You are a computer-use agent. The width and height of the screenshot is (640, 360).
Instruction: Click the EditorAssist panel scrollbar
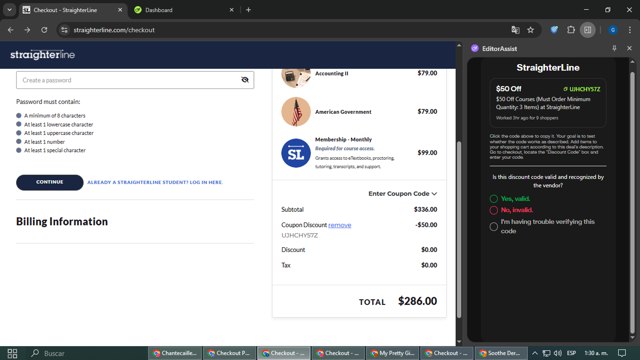[632, 202]
